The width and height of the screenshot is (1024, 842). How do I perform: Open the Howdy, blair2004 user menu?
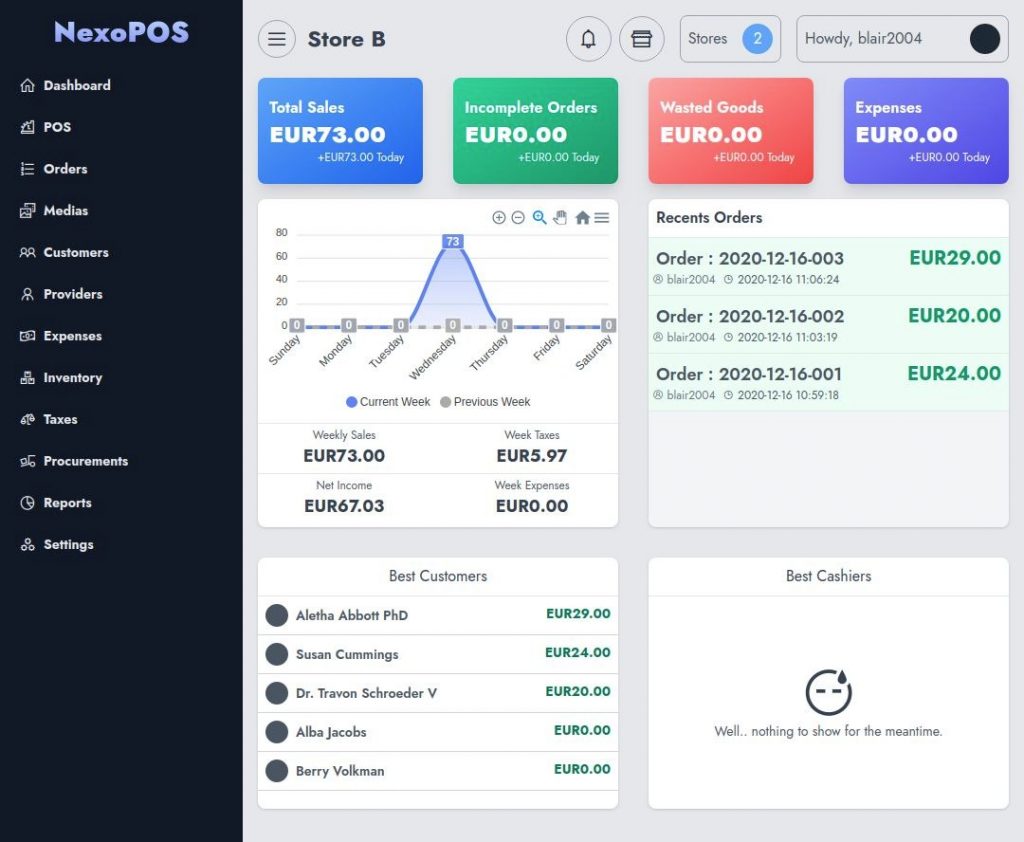coord(902,39)
